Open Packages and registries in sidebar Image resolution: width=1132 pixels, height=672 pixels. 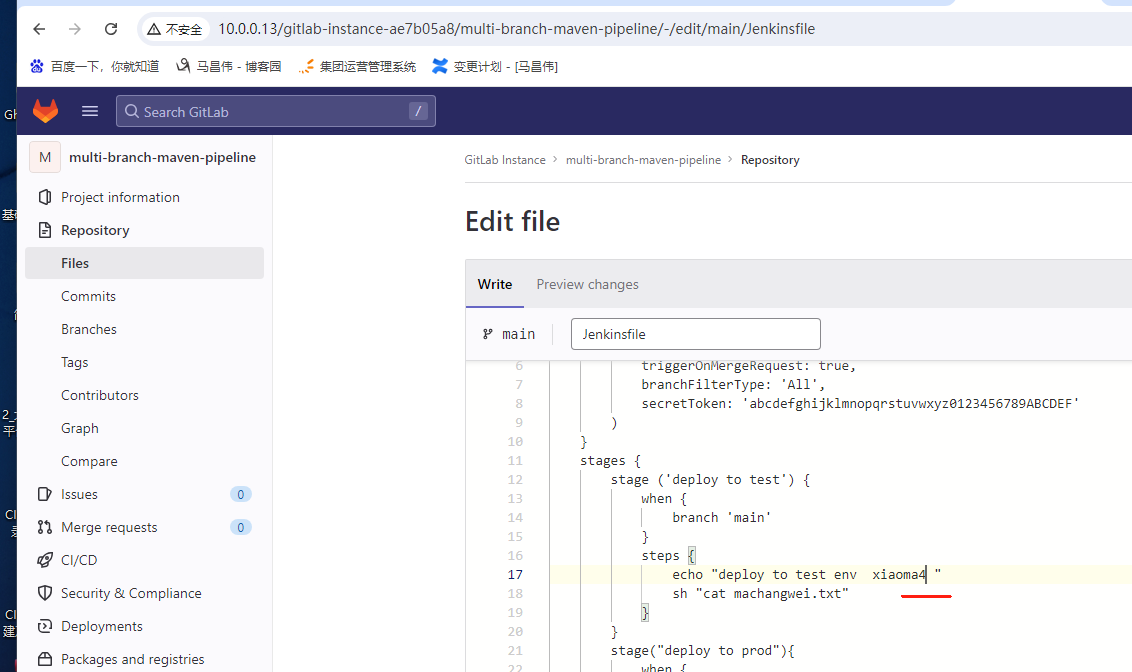(x=133, y=659)
